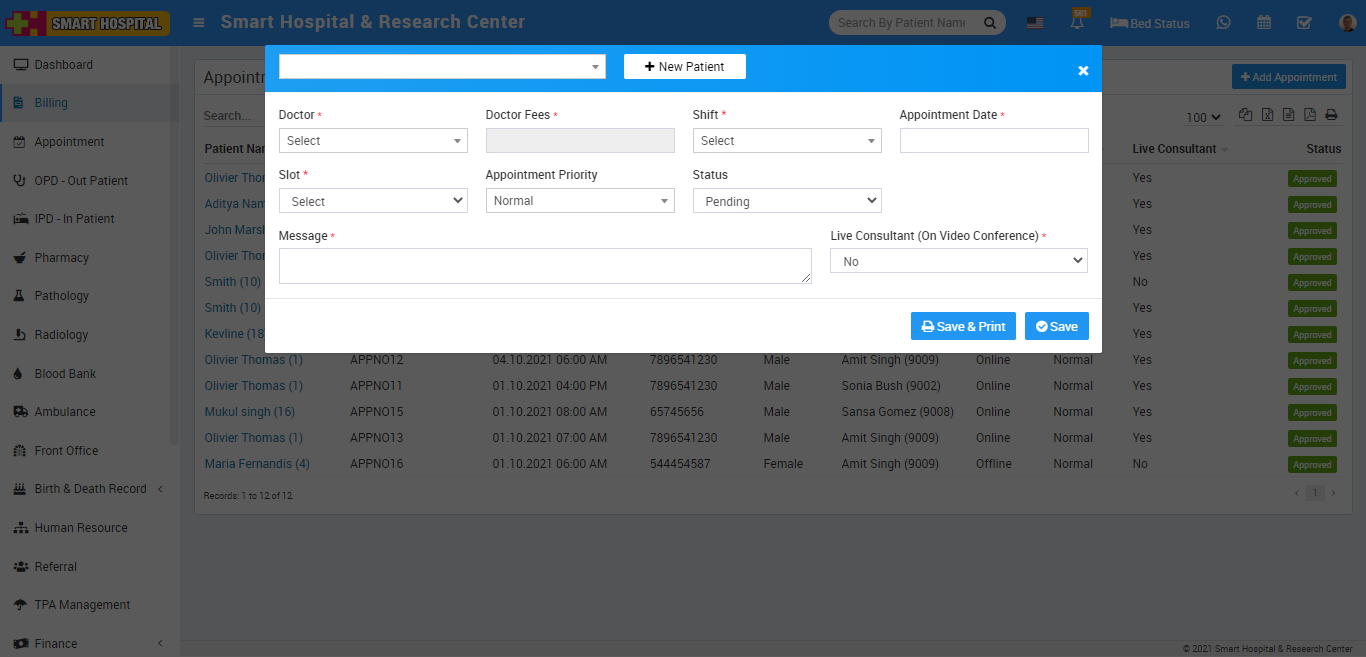The height and width of the screenshot is (657, 1366).
Task: Open the US flag language selector
Action: point(1035,23)
